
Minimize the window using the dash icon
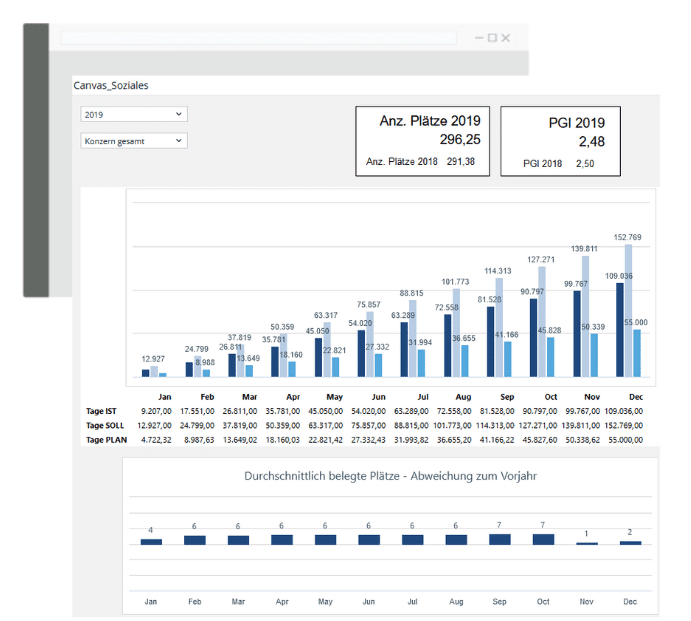(x=479, y=38)
